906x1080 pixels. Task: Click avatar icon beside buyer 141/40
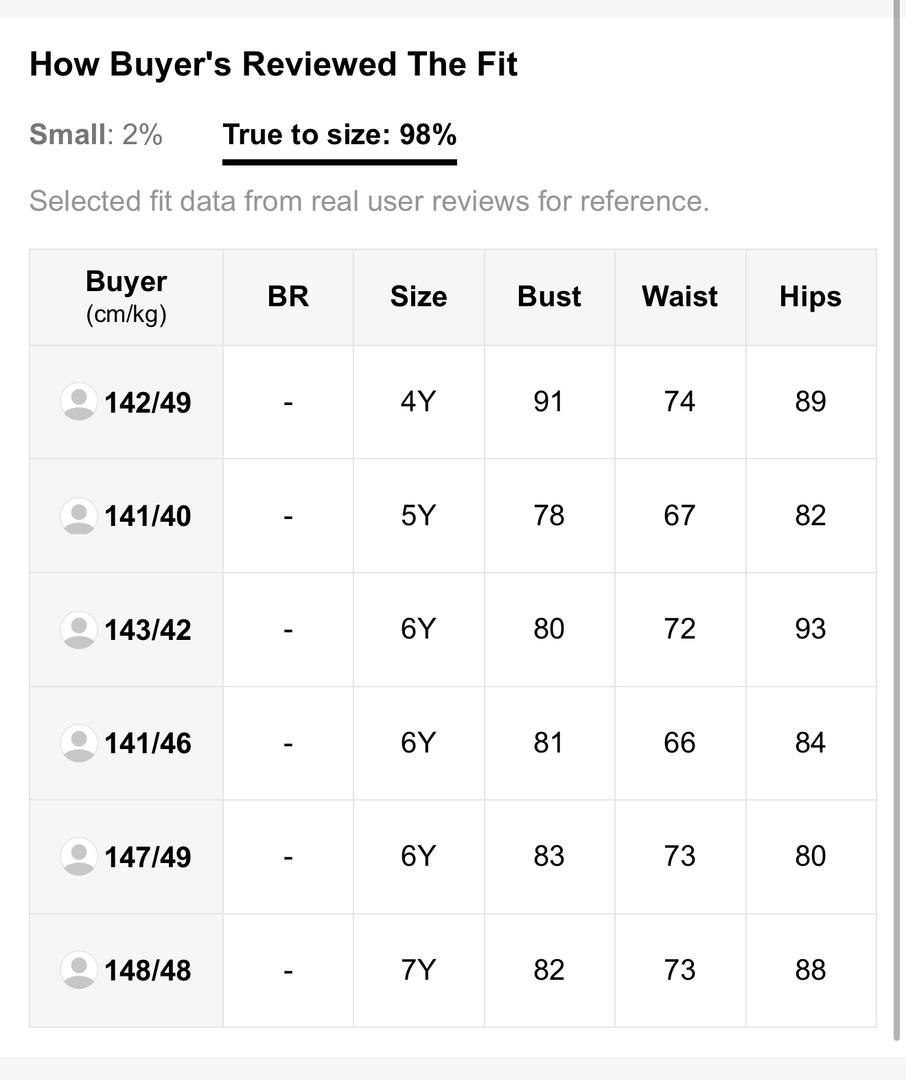tap(79, 516)
